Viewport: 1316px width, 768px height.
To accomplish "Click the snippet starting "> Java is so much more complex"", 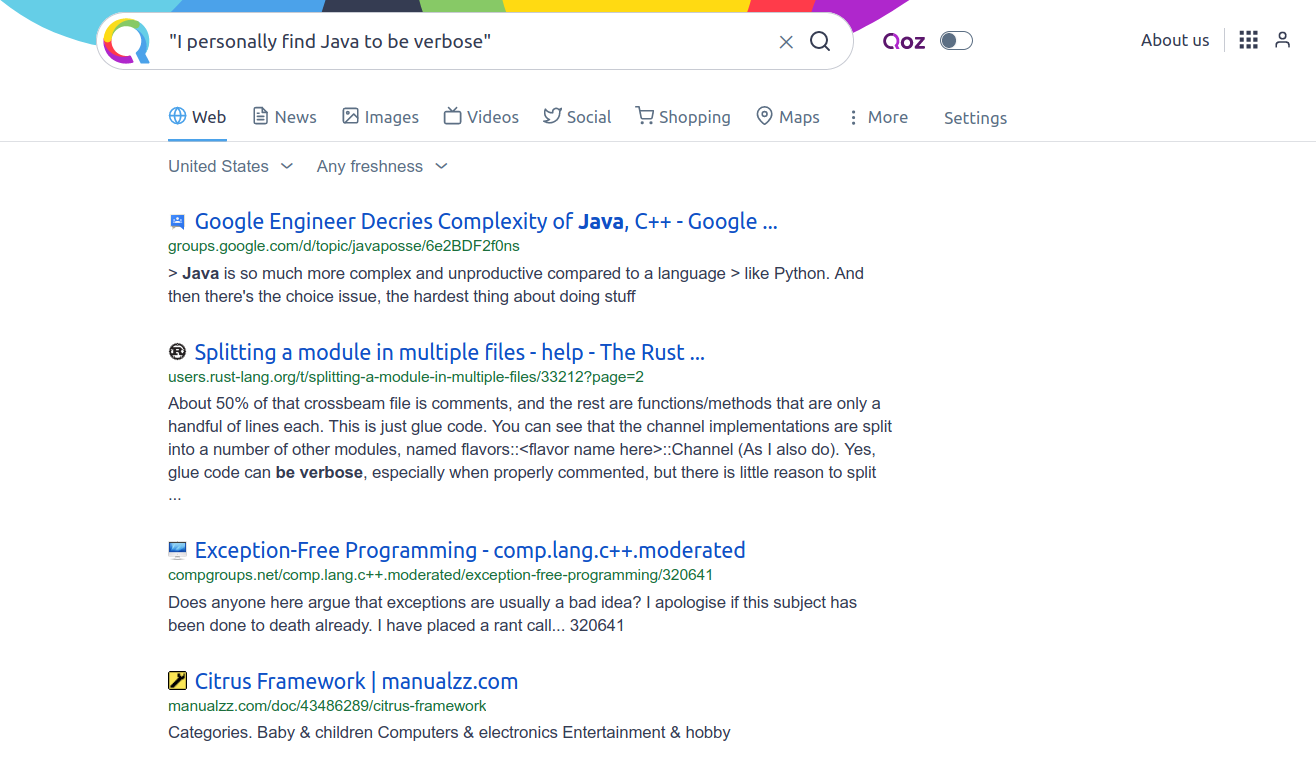I will (516, 285).
